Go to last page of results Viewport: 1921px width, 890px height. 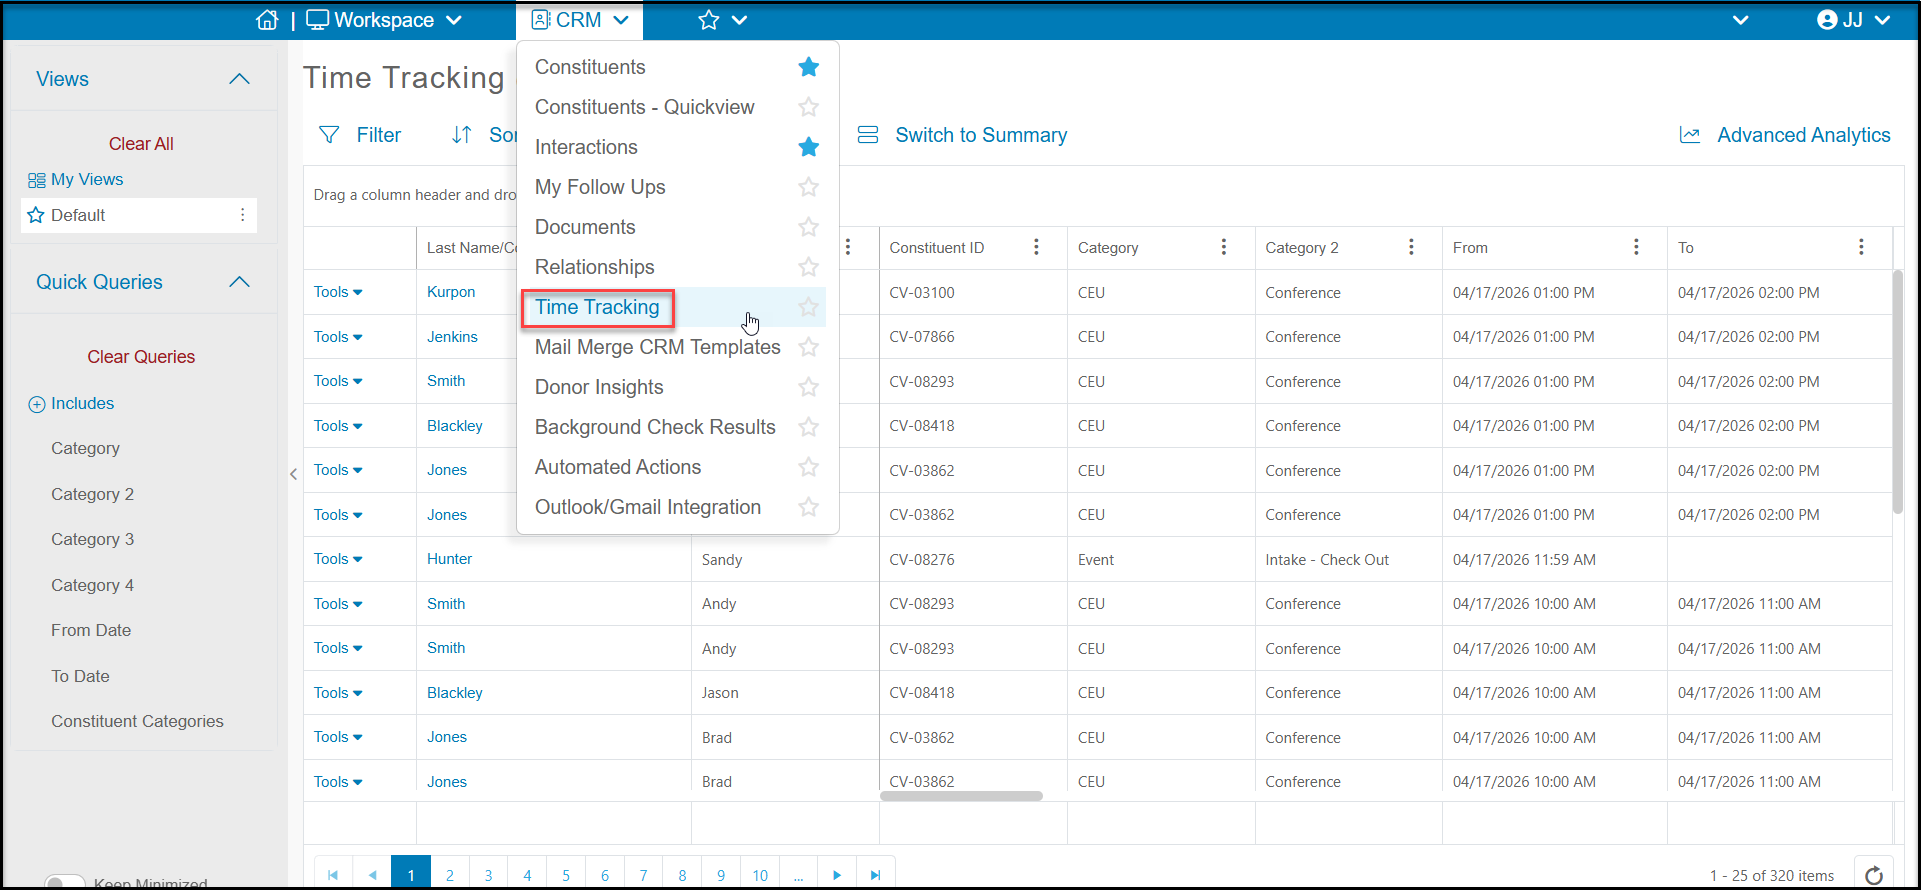[x=876, y=875]
